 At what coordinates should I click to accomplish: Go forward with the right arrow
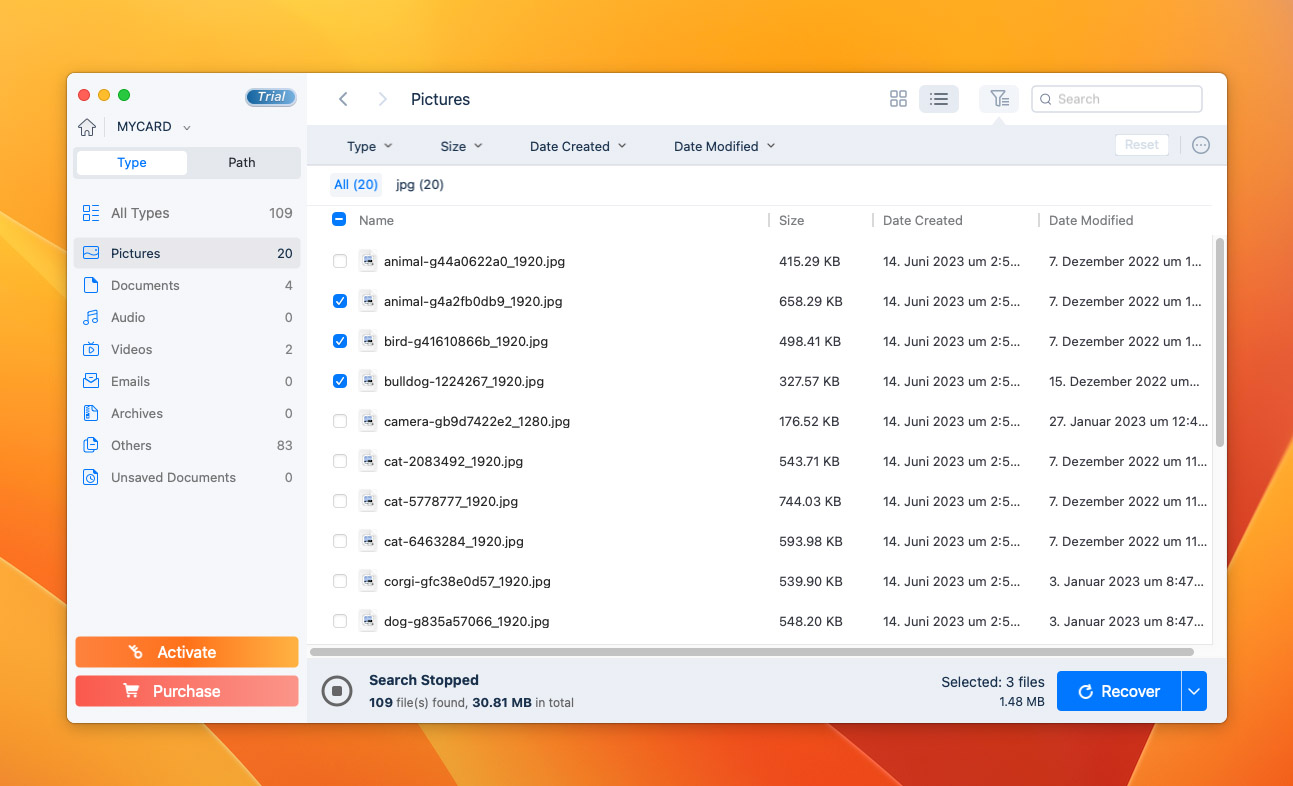pos(382,99)
